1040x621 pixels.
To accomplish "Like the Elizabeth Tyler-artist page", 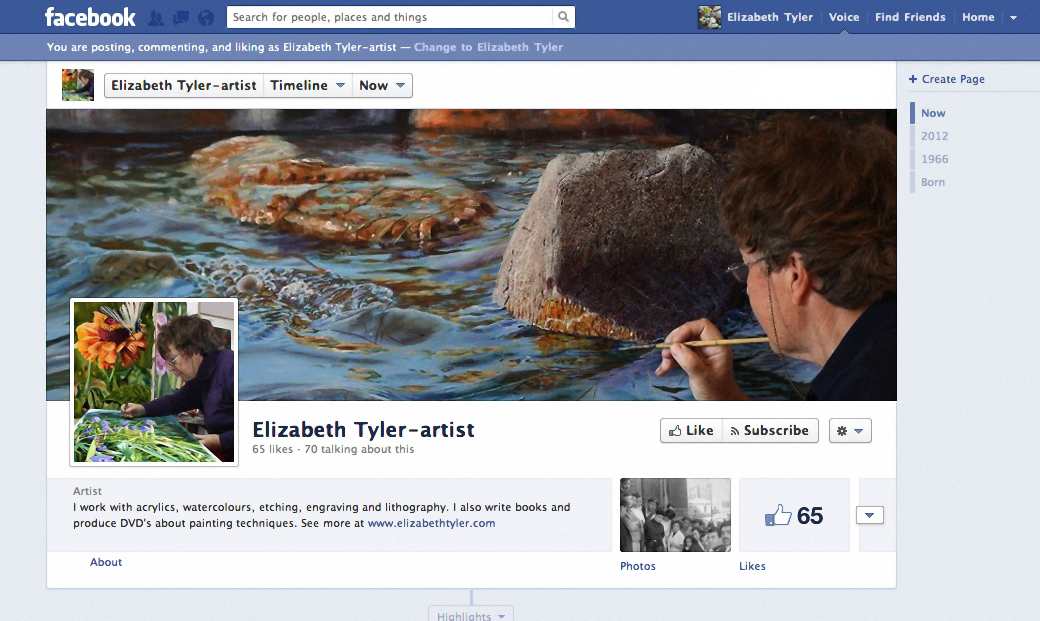I will pos(690,430).
